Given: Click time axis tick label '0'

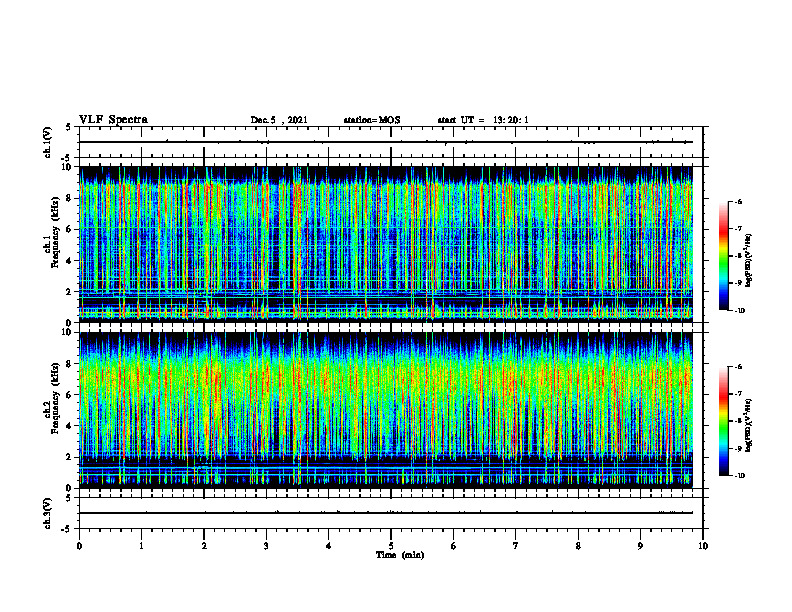Looking at the screenshot, I should coord(79,546).
